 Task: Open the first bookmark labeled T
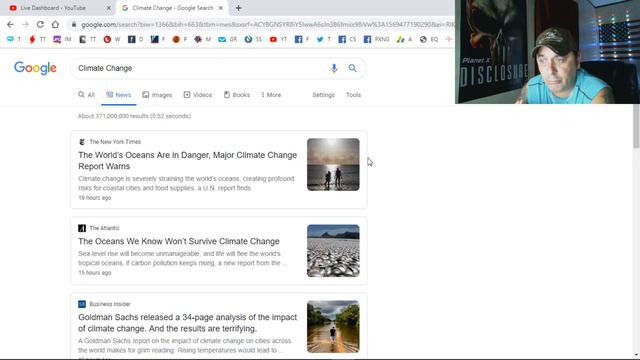[14, 39]
